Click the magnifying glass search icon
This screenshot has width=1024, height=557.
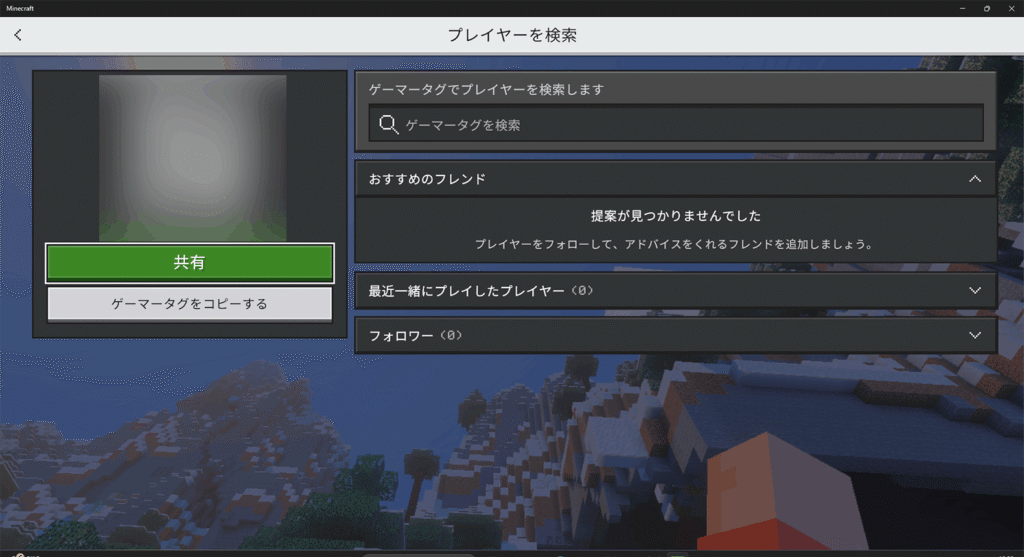pyautogui.click(x=389, y=124)
